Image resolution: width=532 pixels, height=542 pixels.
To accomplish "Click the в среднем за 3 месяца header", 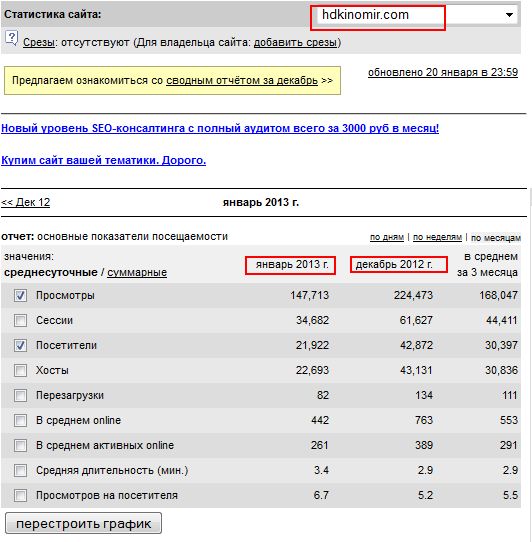I will point(487,264).
